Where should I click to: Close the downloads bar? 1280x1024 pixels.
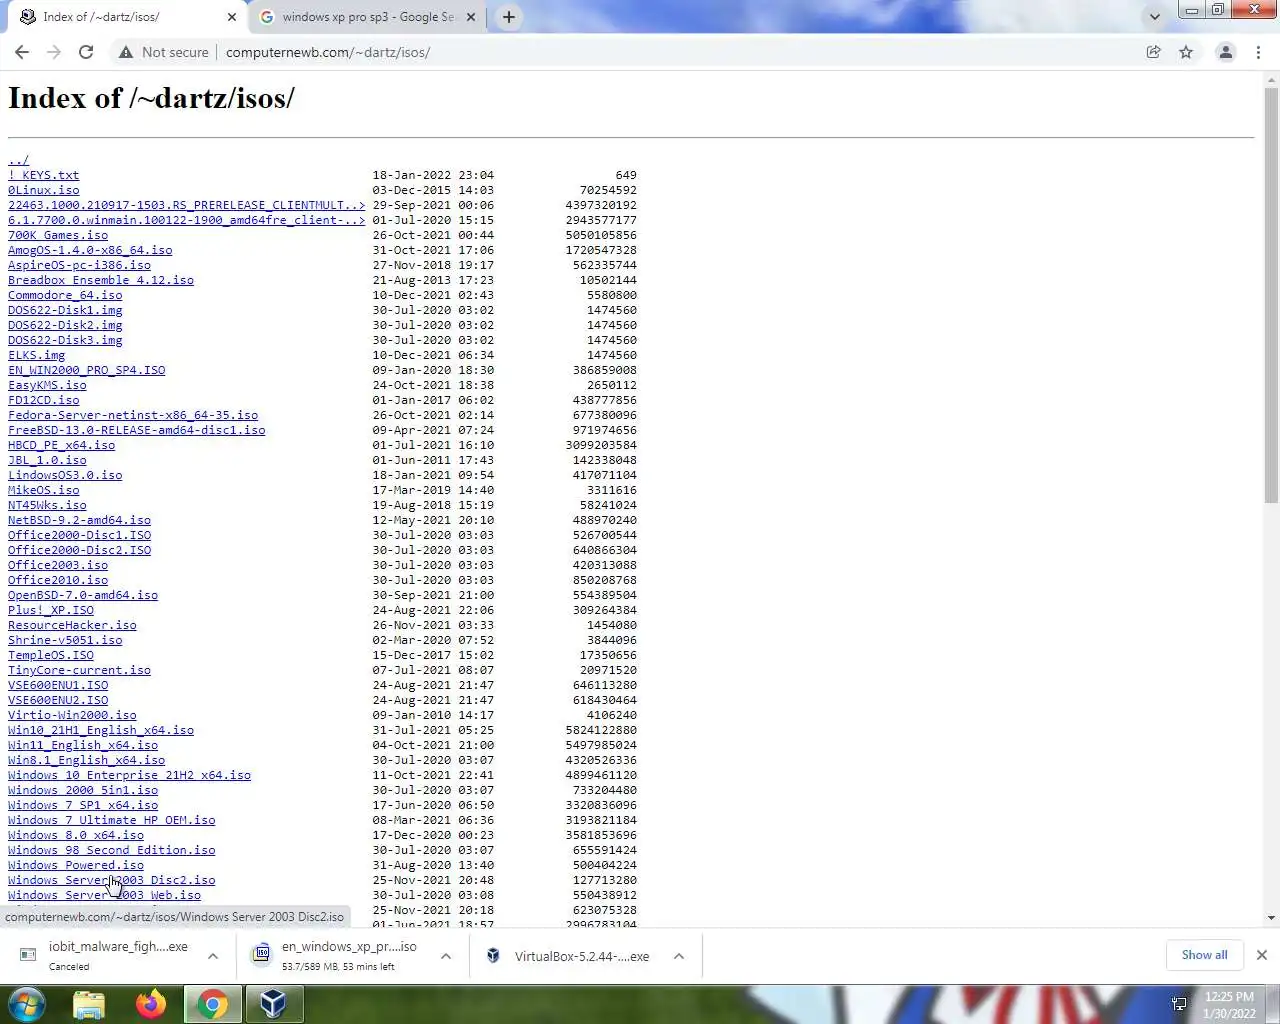[1262, 955]
